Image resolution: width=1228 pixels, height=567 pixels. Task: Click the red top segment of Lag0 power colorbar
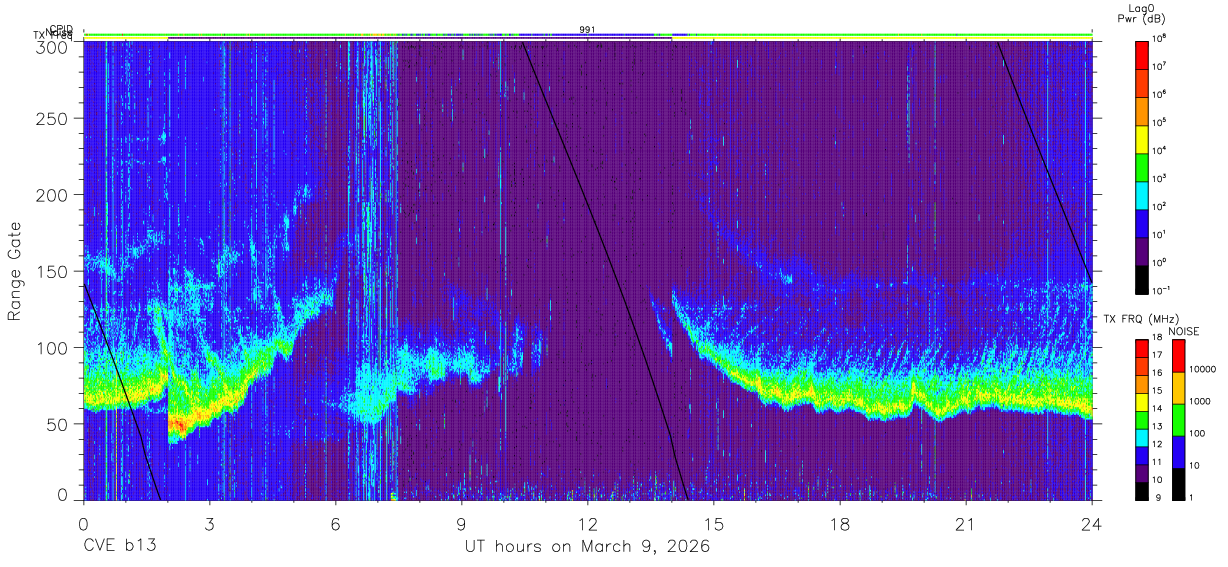[x=1142, y=54]
